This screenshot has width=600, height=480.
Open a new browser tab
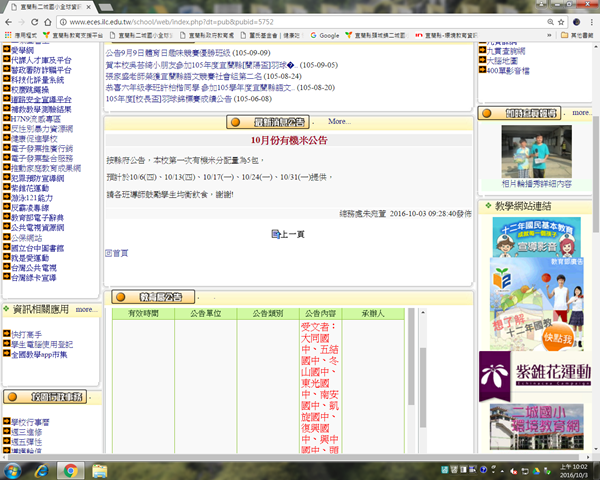pyautogui.click(x=106, y=7)
